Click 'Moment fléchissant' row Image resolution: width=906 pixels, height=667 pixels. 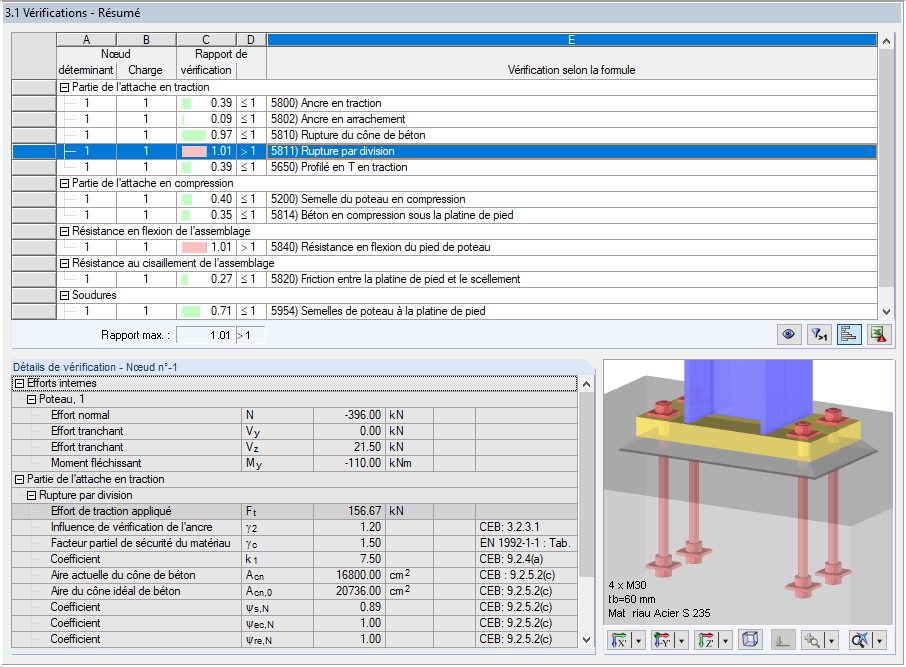coord(294,463)
